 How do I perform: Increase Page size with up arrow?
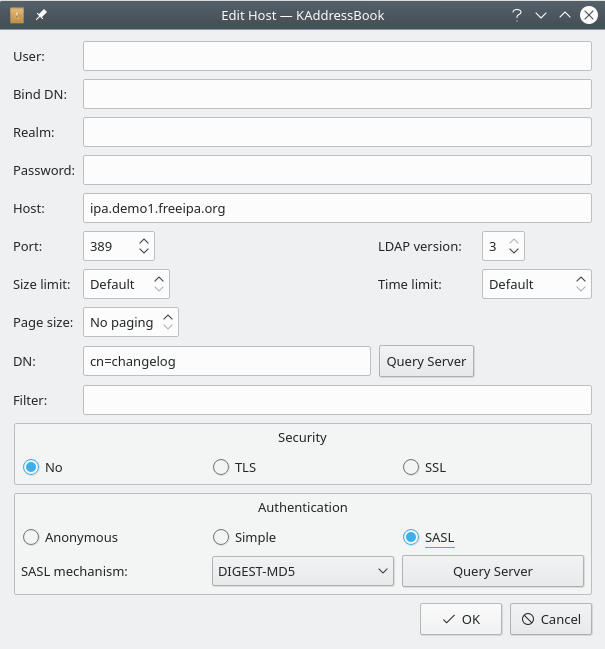(x=168, y=317)
